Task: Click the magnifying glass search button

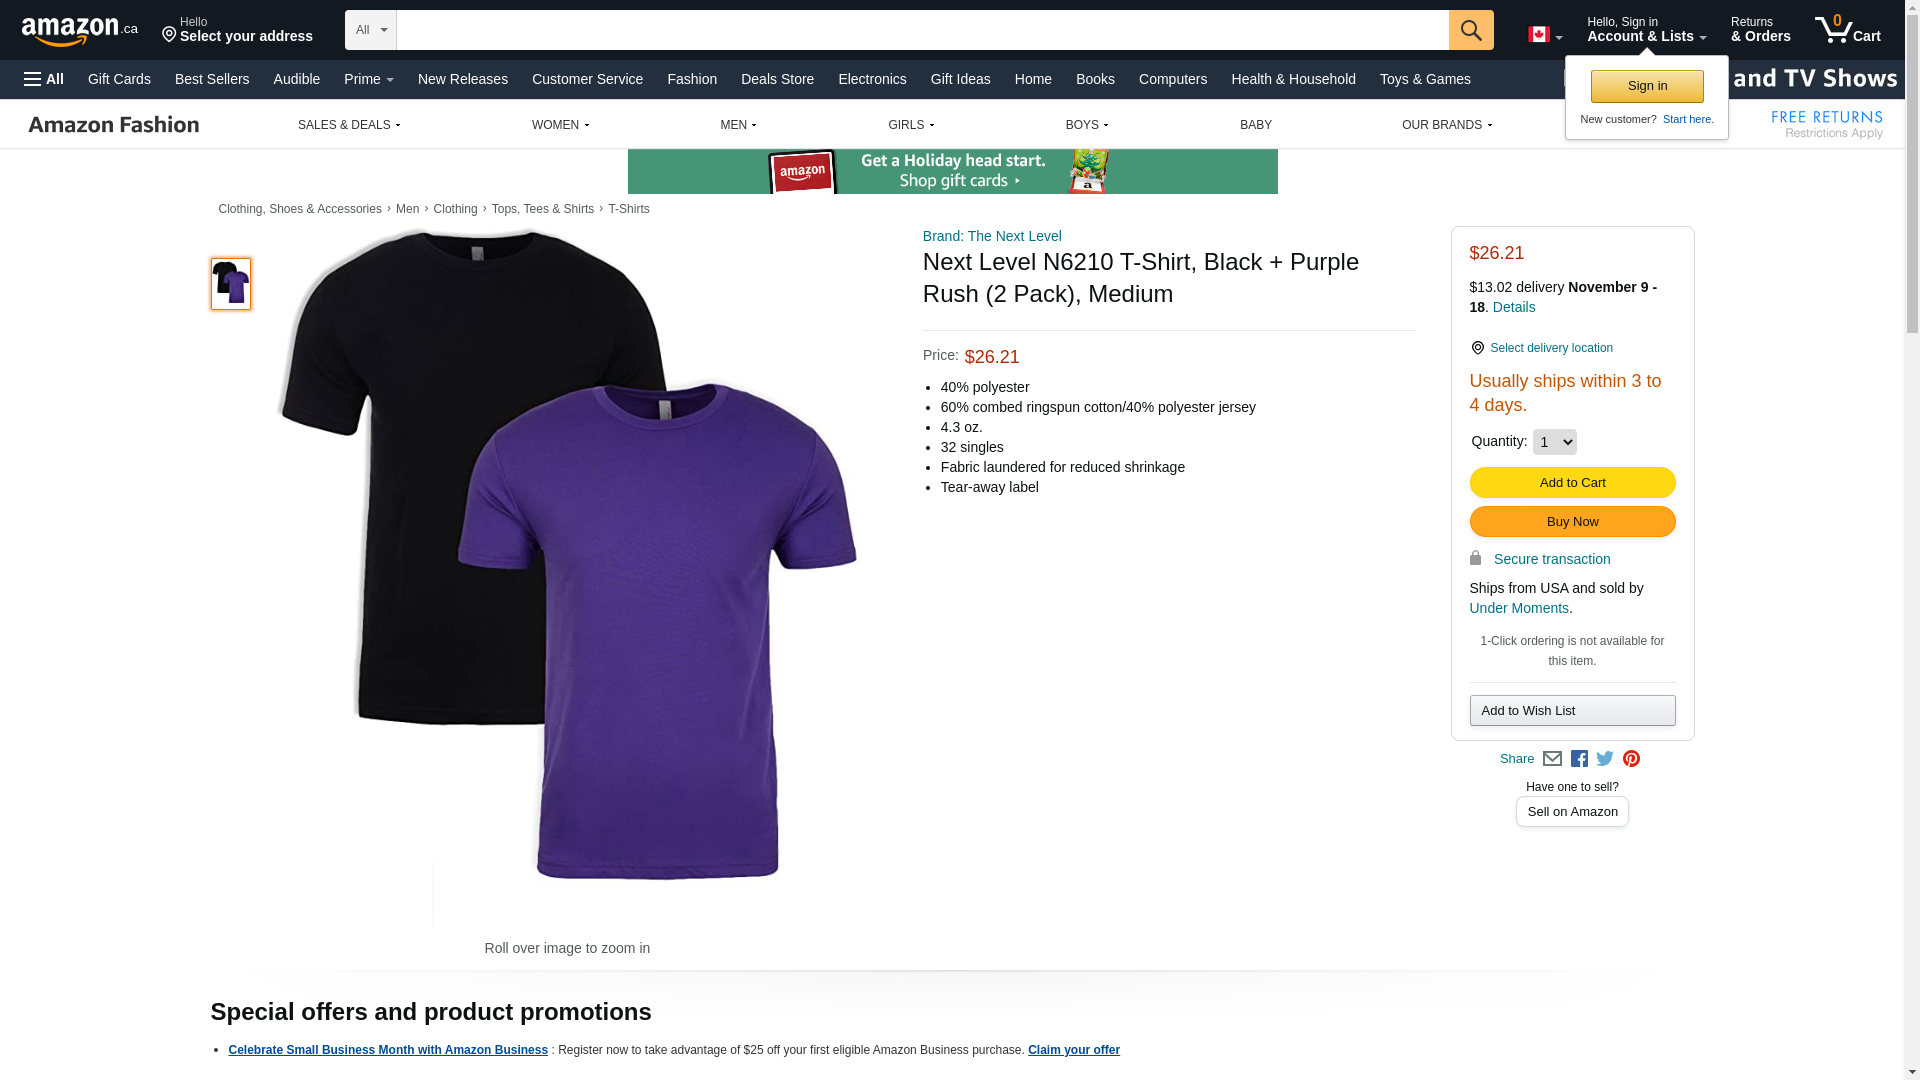Action: click(1470, 30)
